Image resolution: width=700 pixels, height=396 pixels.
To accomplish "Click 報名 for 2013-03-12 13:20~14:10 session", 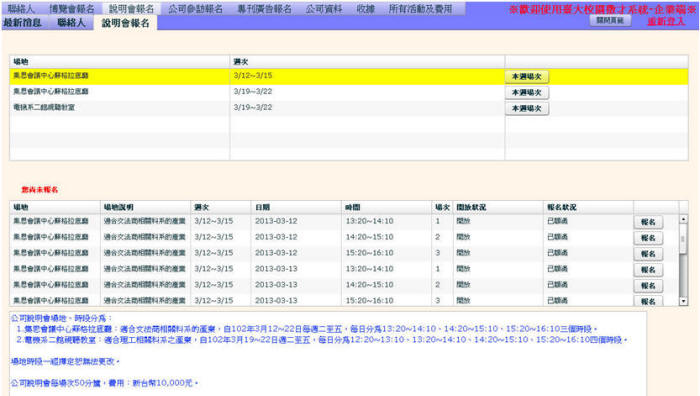I will pyautogui.click(x=648, y=222).
